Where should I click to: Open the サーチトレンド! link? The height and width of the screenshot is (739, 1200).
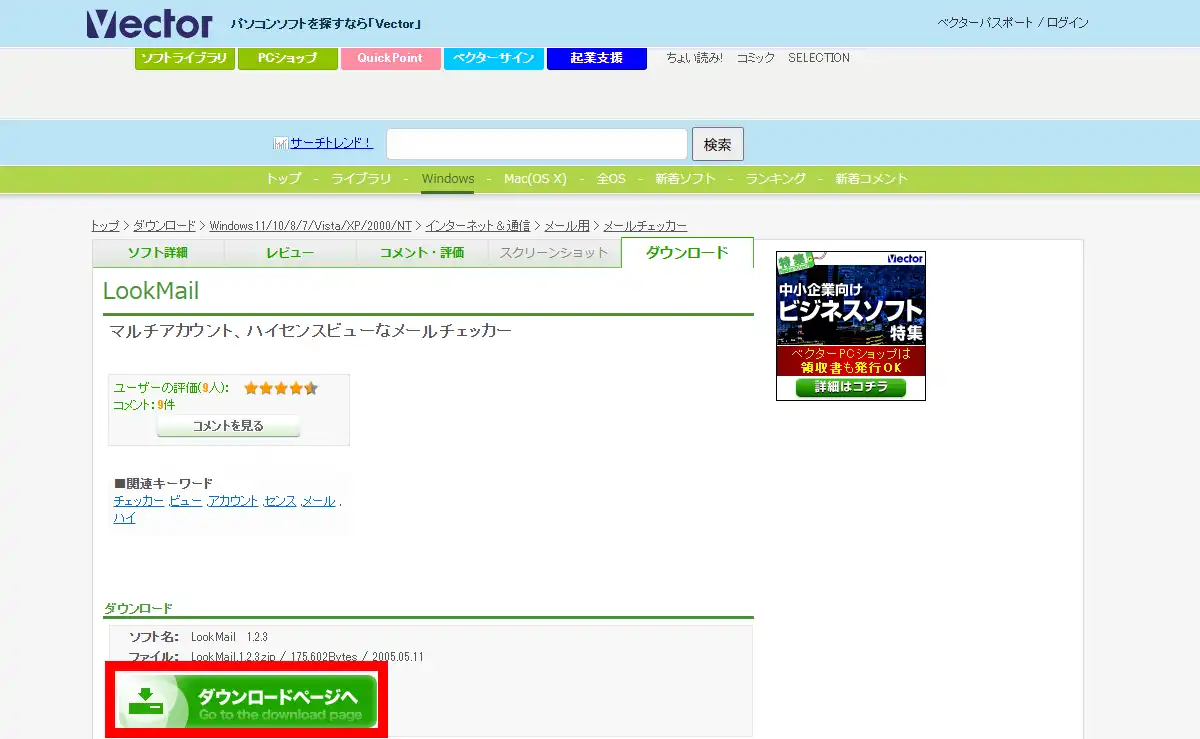331,143
